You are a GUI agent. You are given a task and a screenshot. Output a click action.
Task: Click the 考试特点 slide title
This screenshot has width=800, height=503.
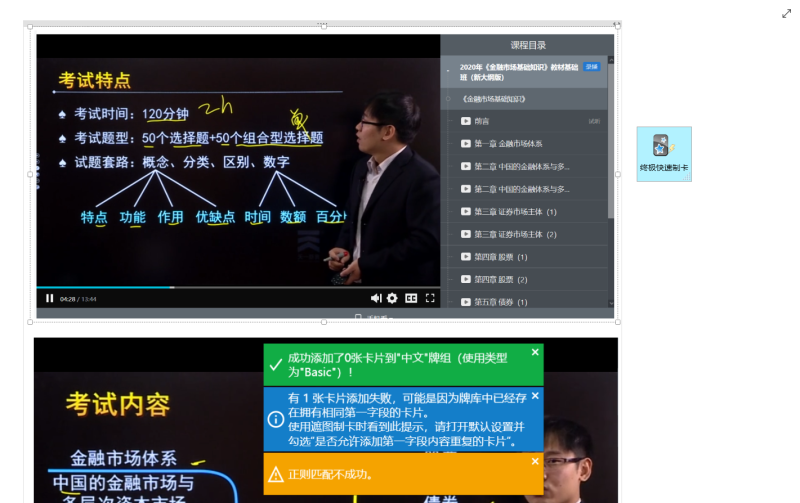coord(94,80)
